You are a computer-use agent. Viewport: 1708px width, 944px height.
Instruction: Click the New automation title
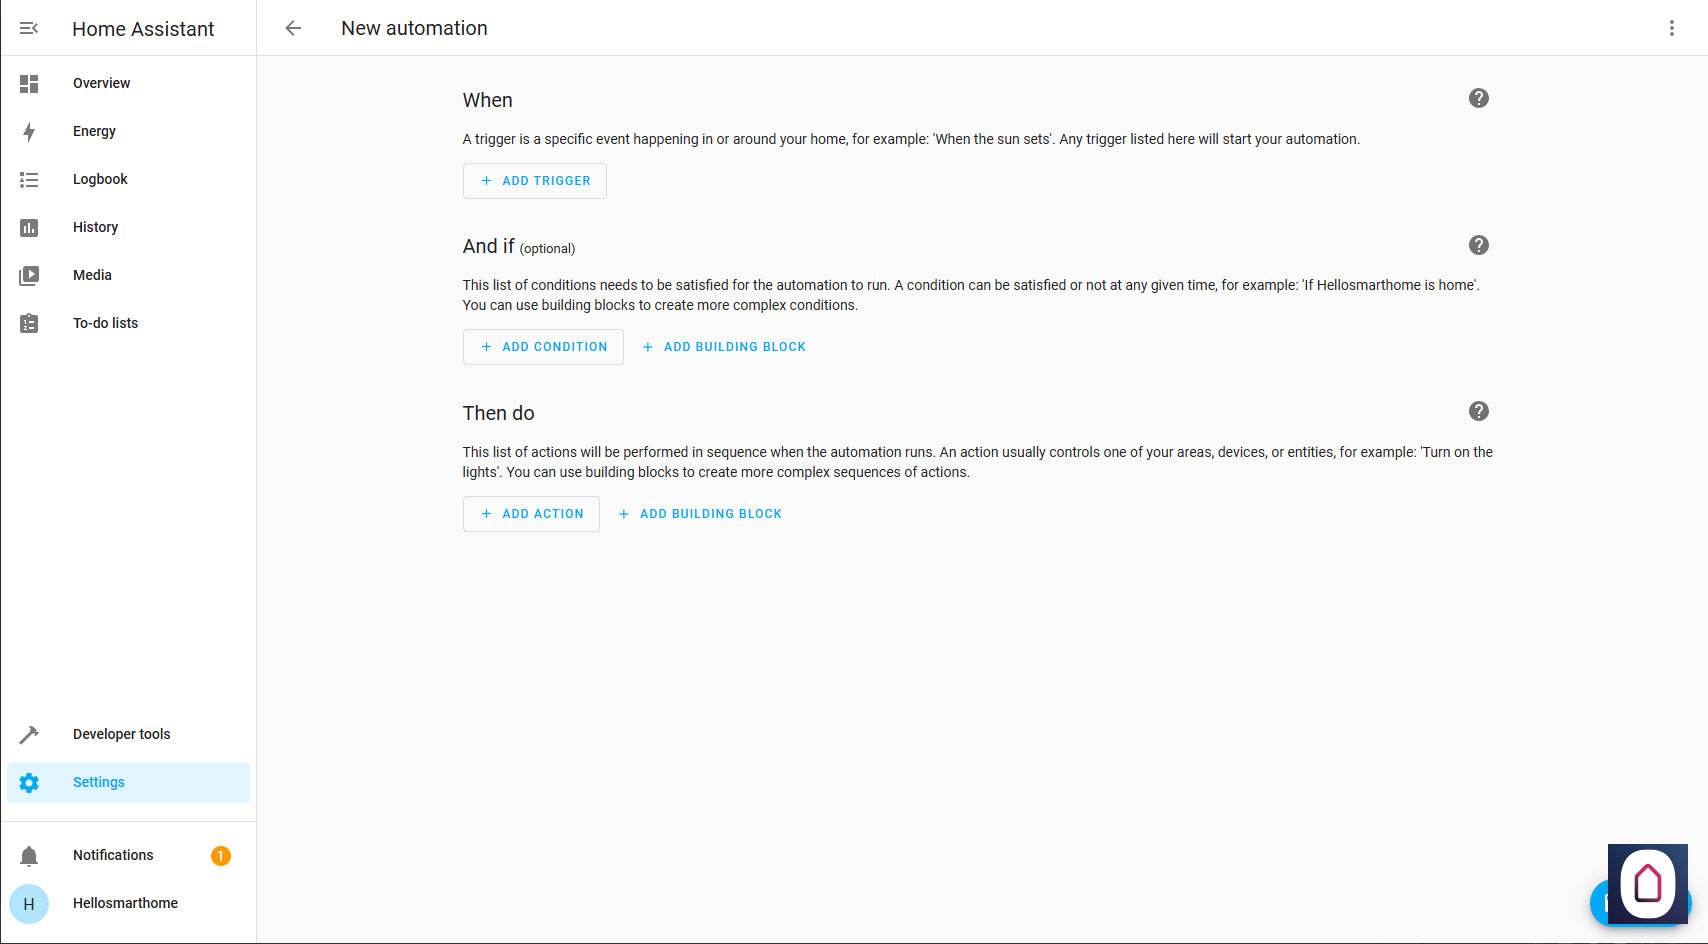[414, 28]
